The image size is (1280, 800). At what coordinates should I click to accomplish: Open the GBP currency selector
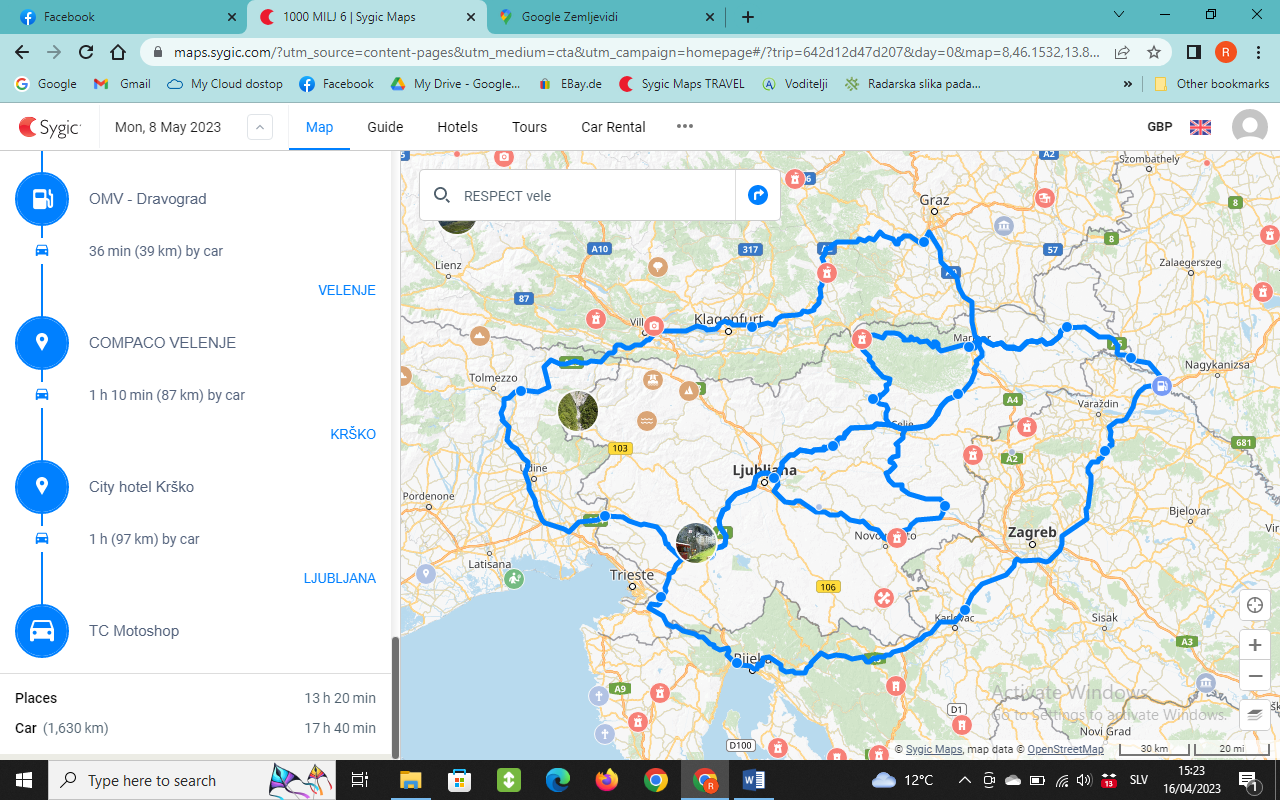1159,127
